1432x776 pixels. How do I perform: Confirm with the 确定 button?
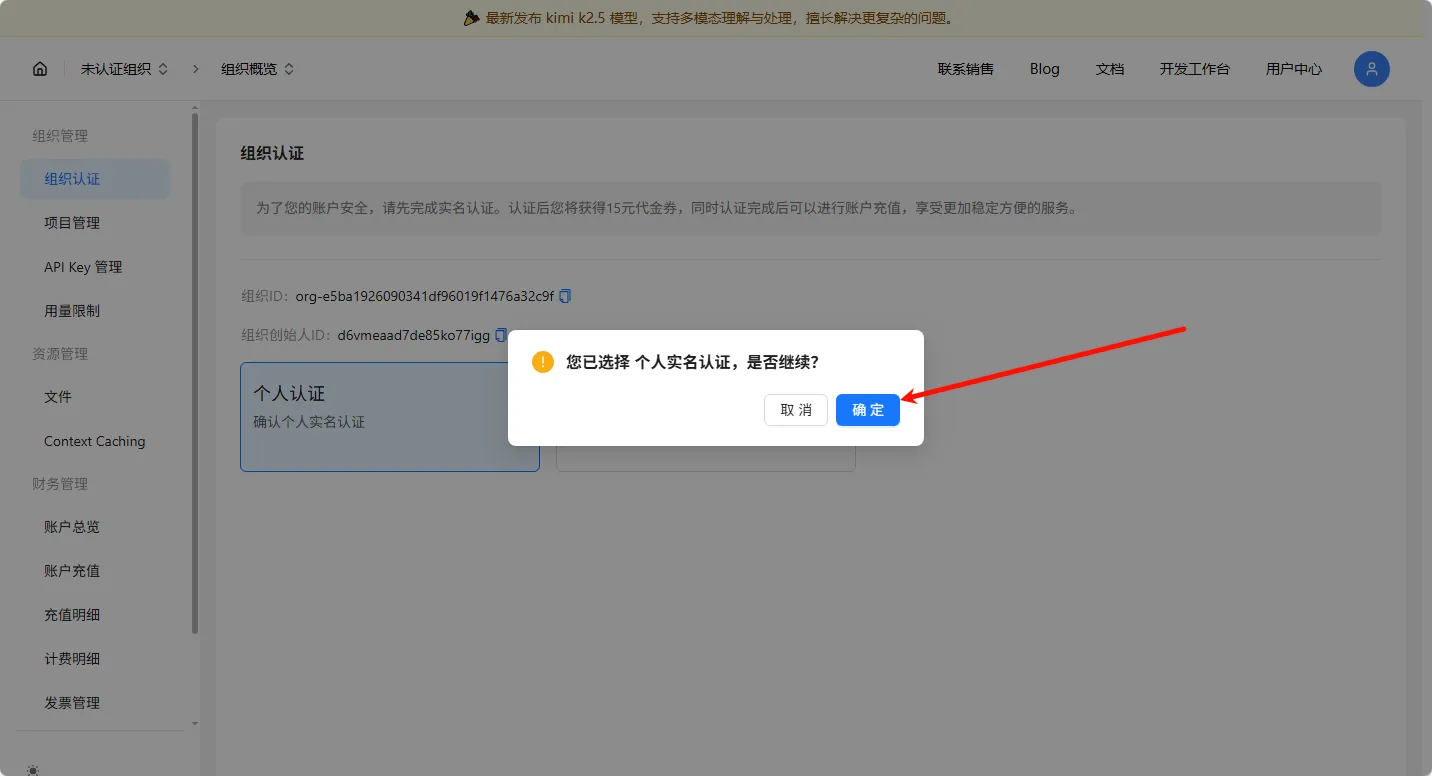tap(867, 410)
